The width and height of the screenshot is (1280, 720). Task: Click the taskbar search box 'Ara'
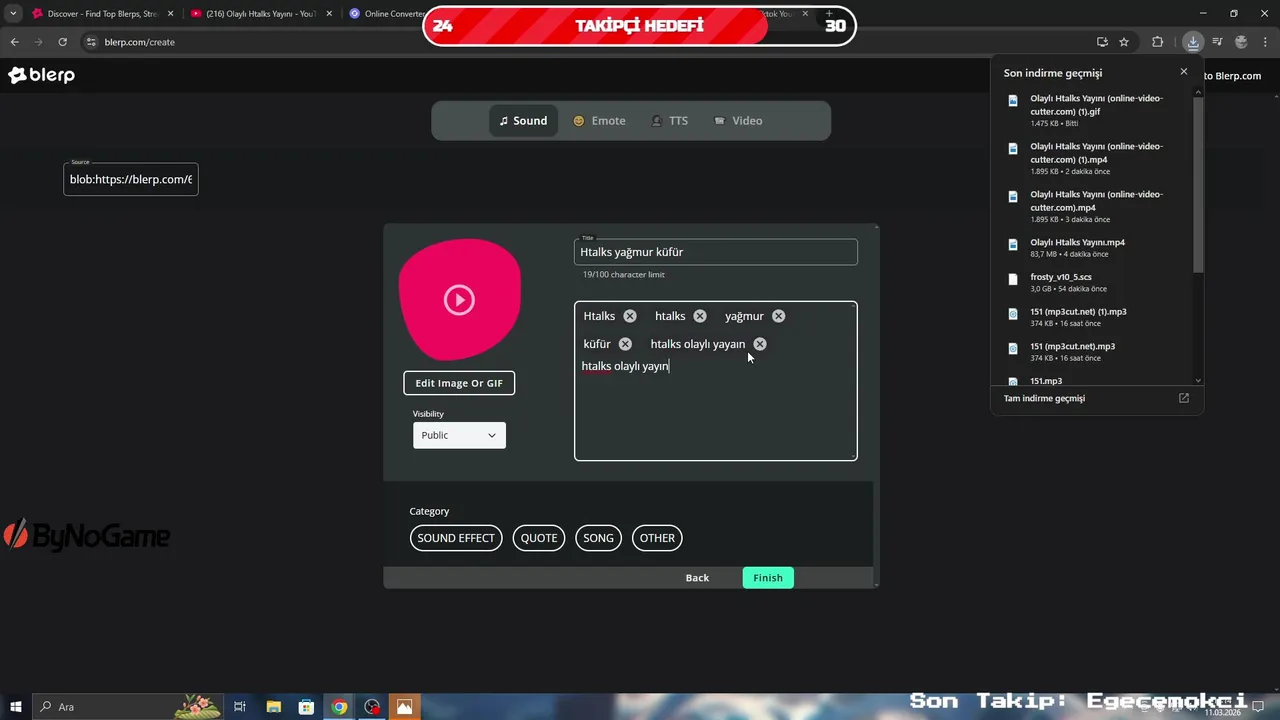point(130,707)
